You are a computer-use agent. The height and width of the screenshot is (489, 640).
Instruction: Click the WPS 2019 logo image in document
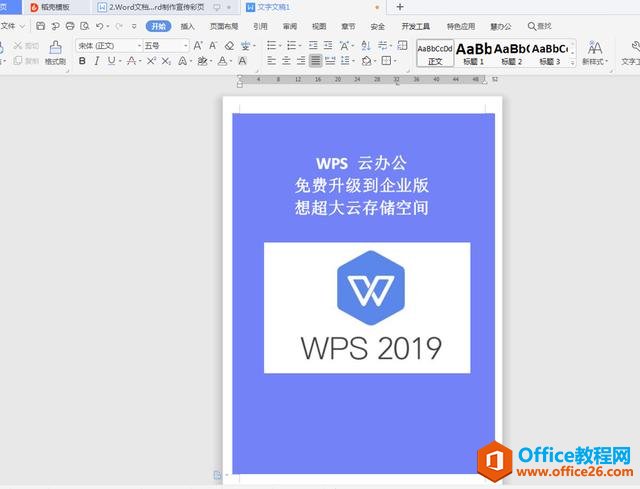click(367, 307)
